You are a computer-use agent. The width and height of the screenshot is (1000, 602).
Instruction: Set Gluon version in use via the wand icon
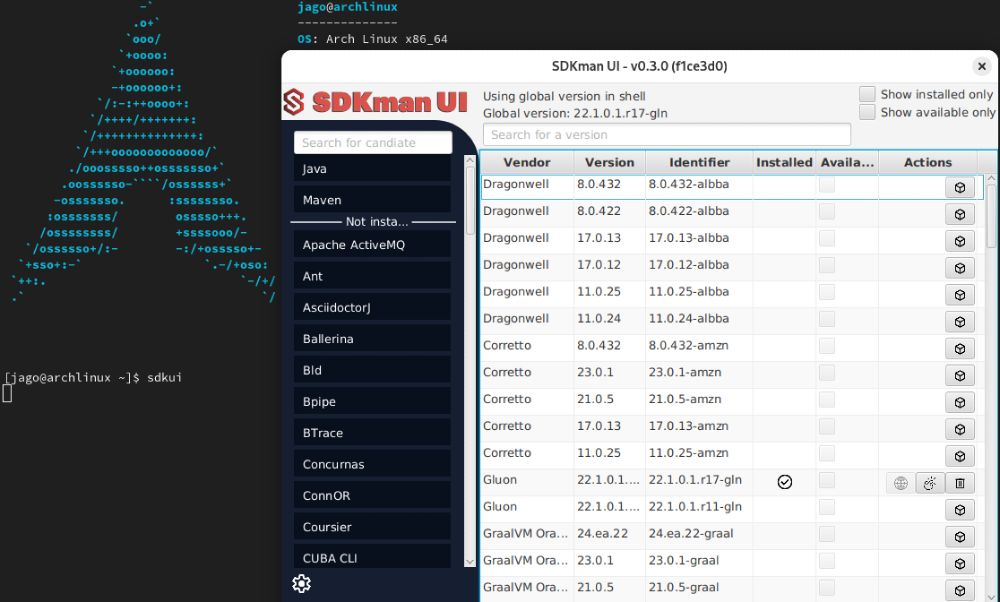(929, 483)
